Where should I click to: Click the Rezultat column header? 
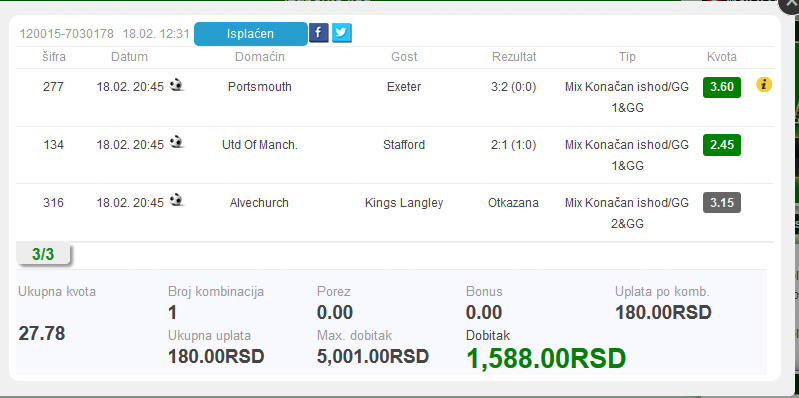[514, 57]
